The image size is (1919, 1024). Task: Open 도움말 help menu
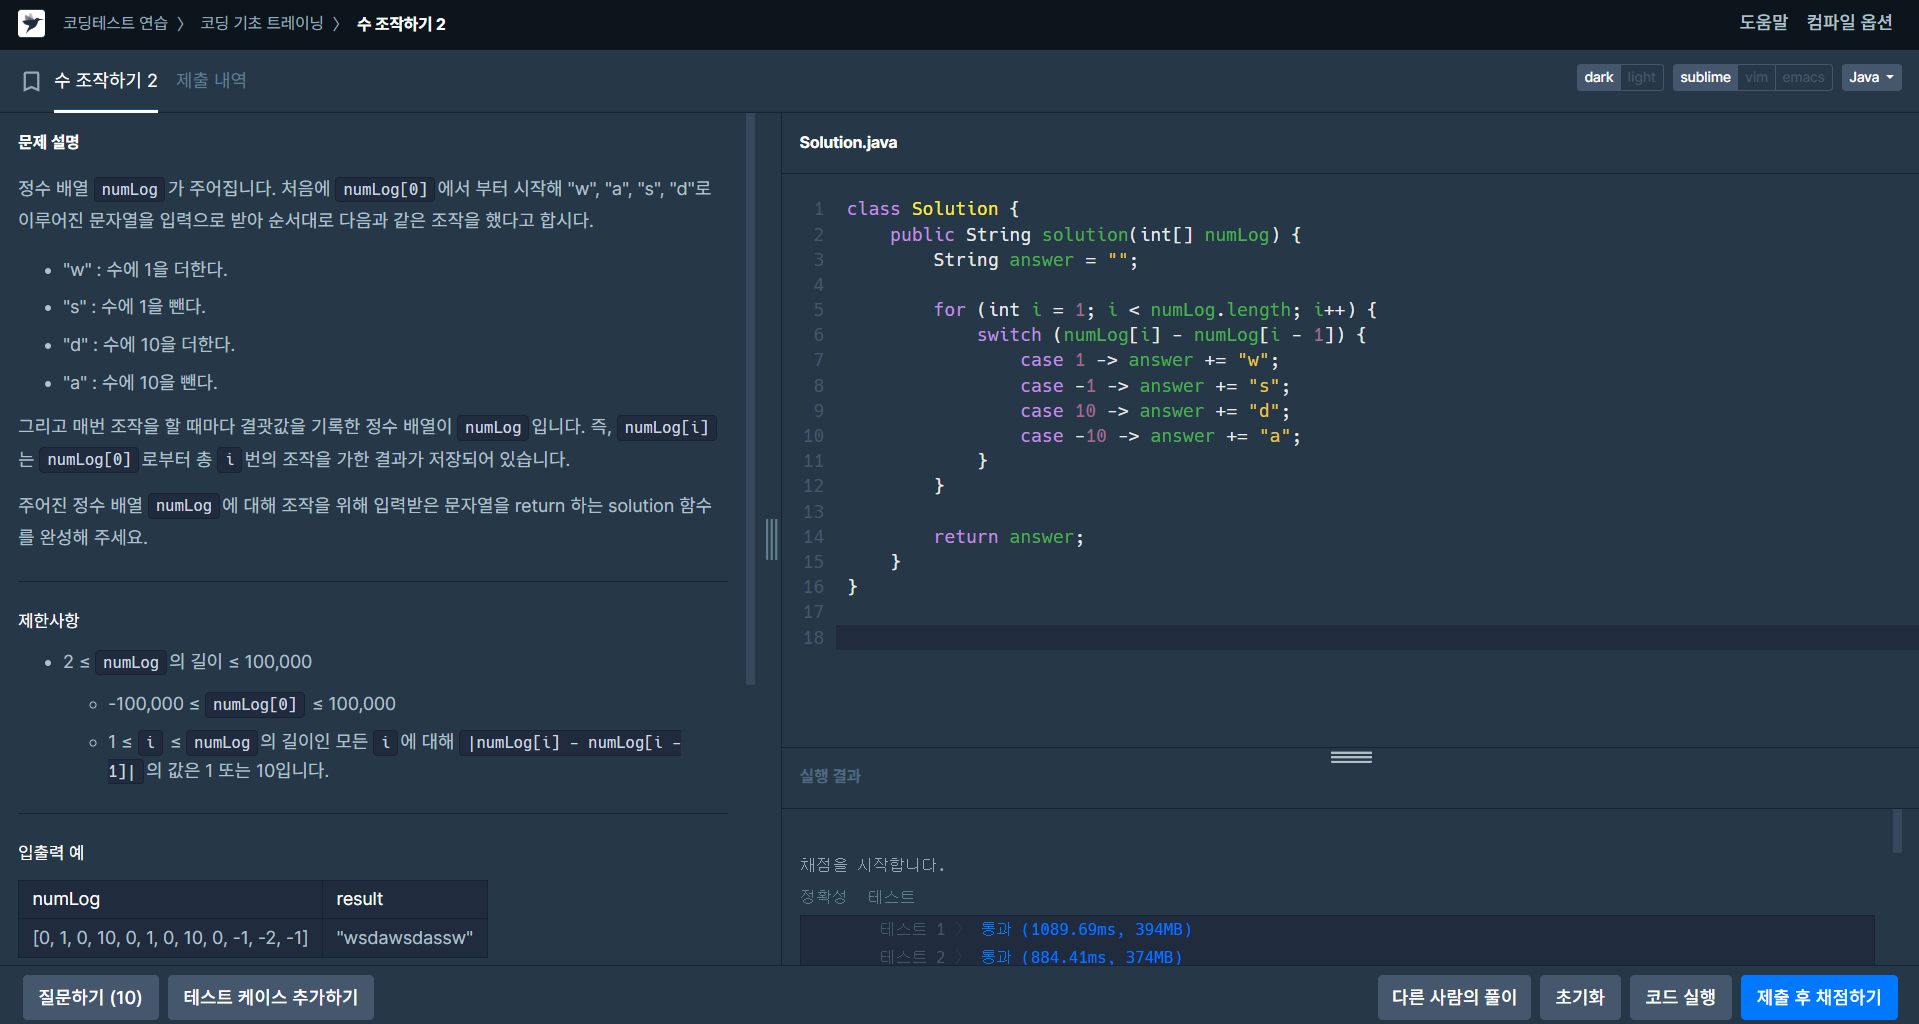click(1763, 23)
